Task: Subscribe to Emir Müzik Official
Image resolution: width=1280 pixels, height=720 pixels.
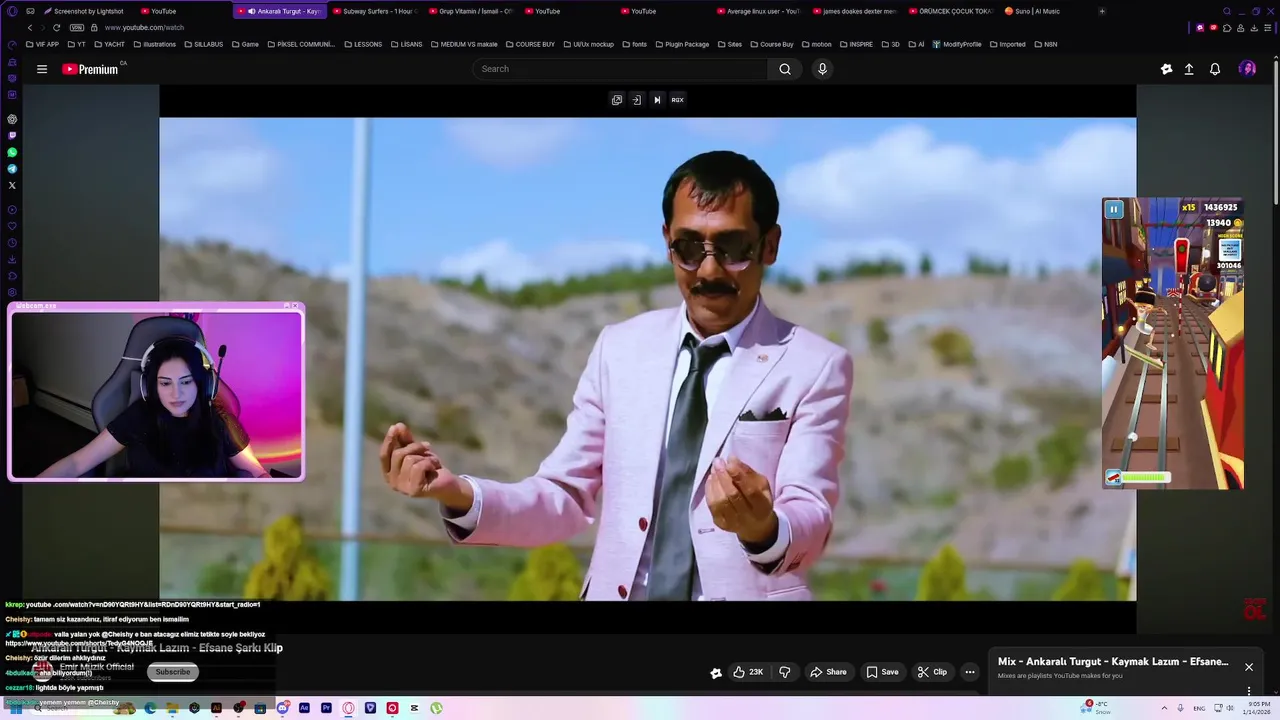Action: coord(172,672)
